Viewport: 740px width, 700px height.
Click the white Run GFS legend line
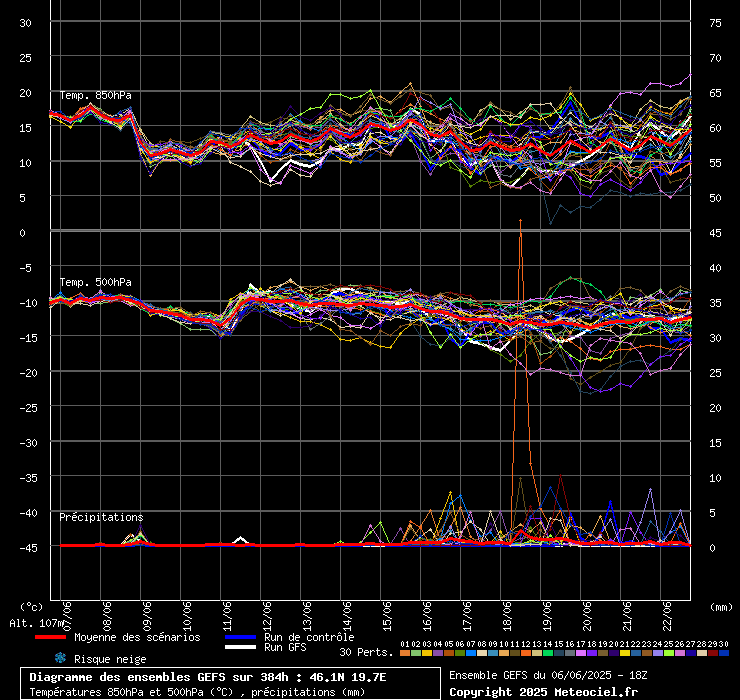click(241, 647)
